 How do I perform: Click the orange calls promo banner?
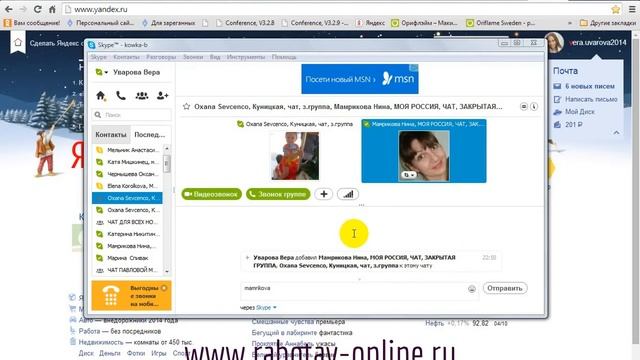tap(131, 296)
